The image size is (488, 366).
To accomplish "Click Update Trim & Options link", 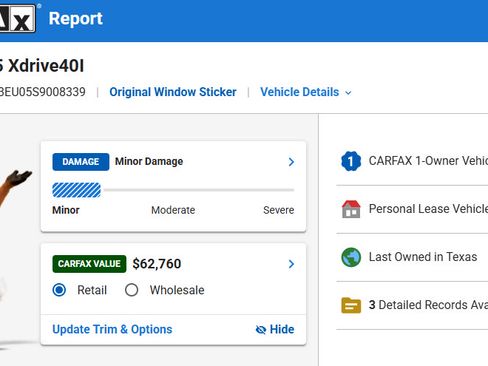I will coord(112,329).
